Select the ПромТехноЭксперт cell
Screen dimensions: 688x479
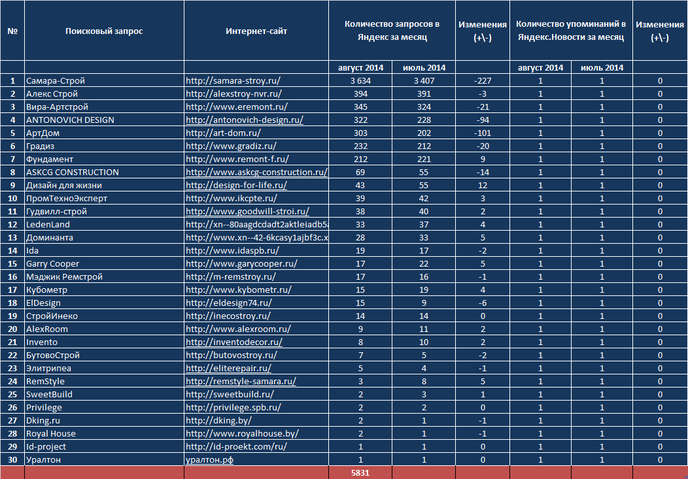[104, 198]
